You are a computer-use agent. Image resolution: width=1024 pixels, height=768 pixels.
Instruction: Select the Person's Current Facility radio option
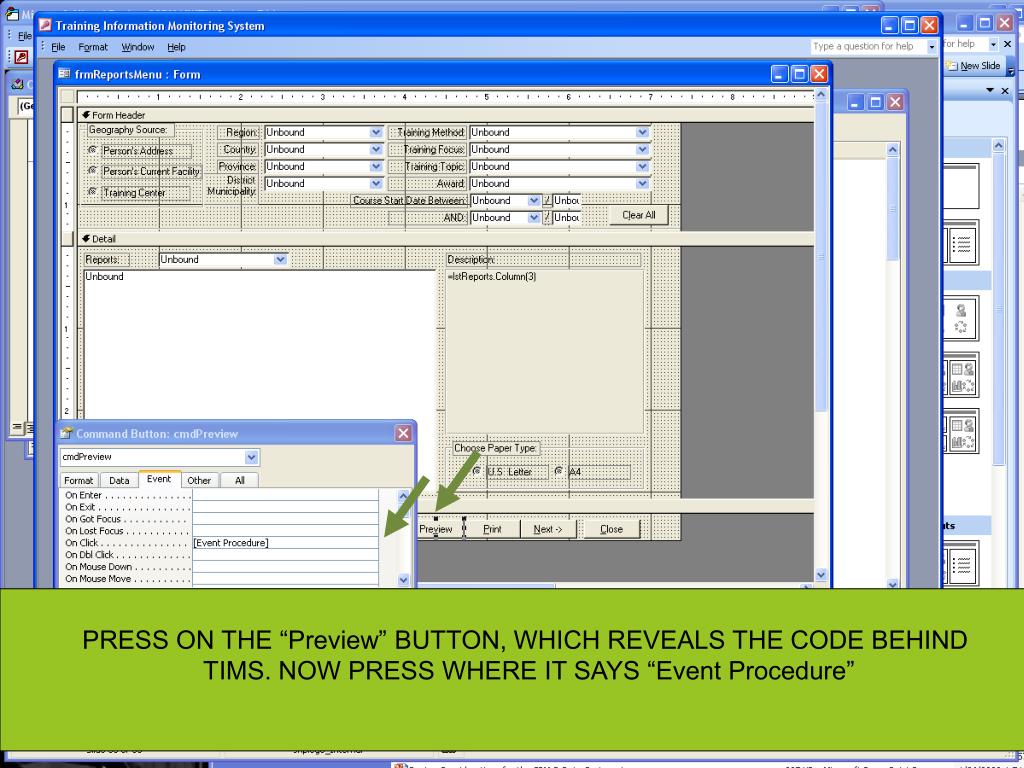click(x=93, y=170)
